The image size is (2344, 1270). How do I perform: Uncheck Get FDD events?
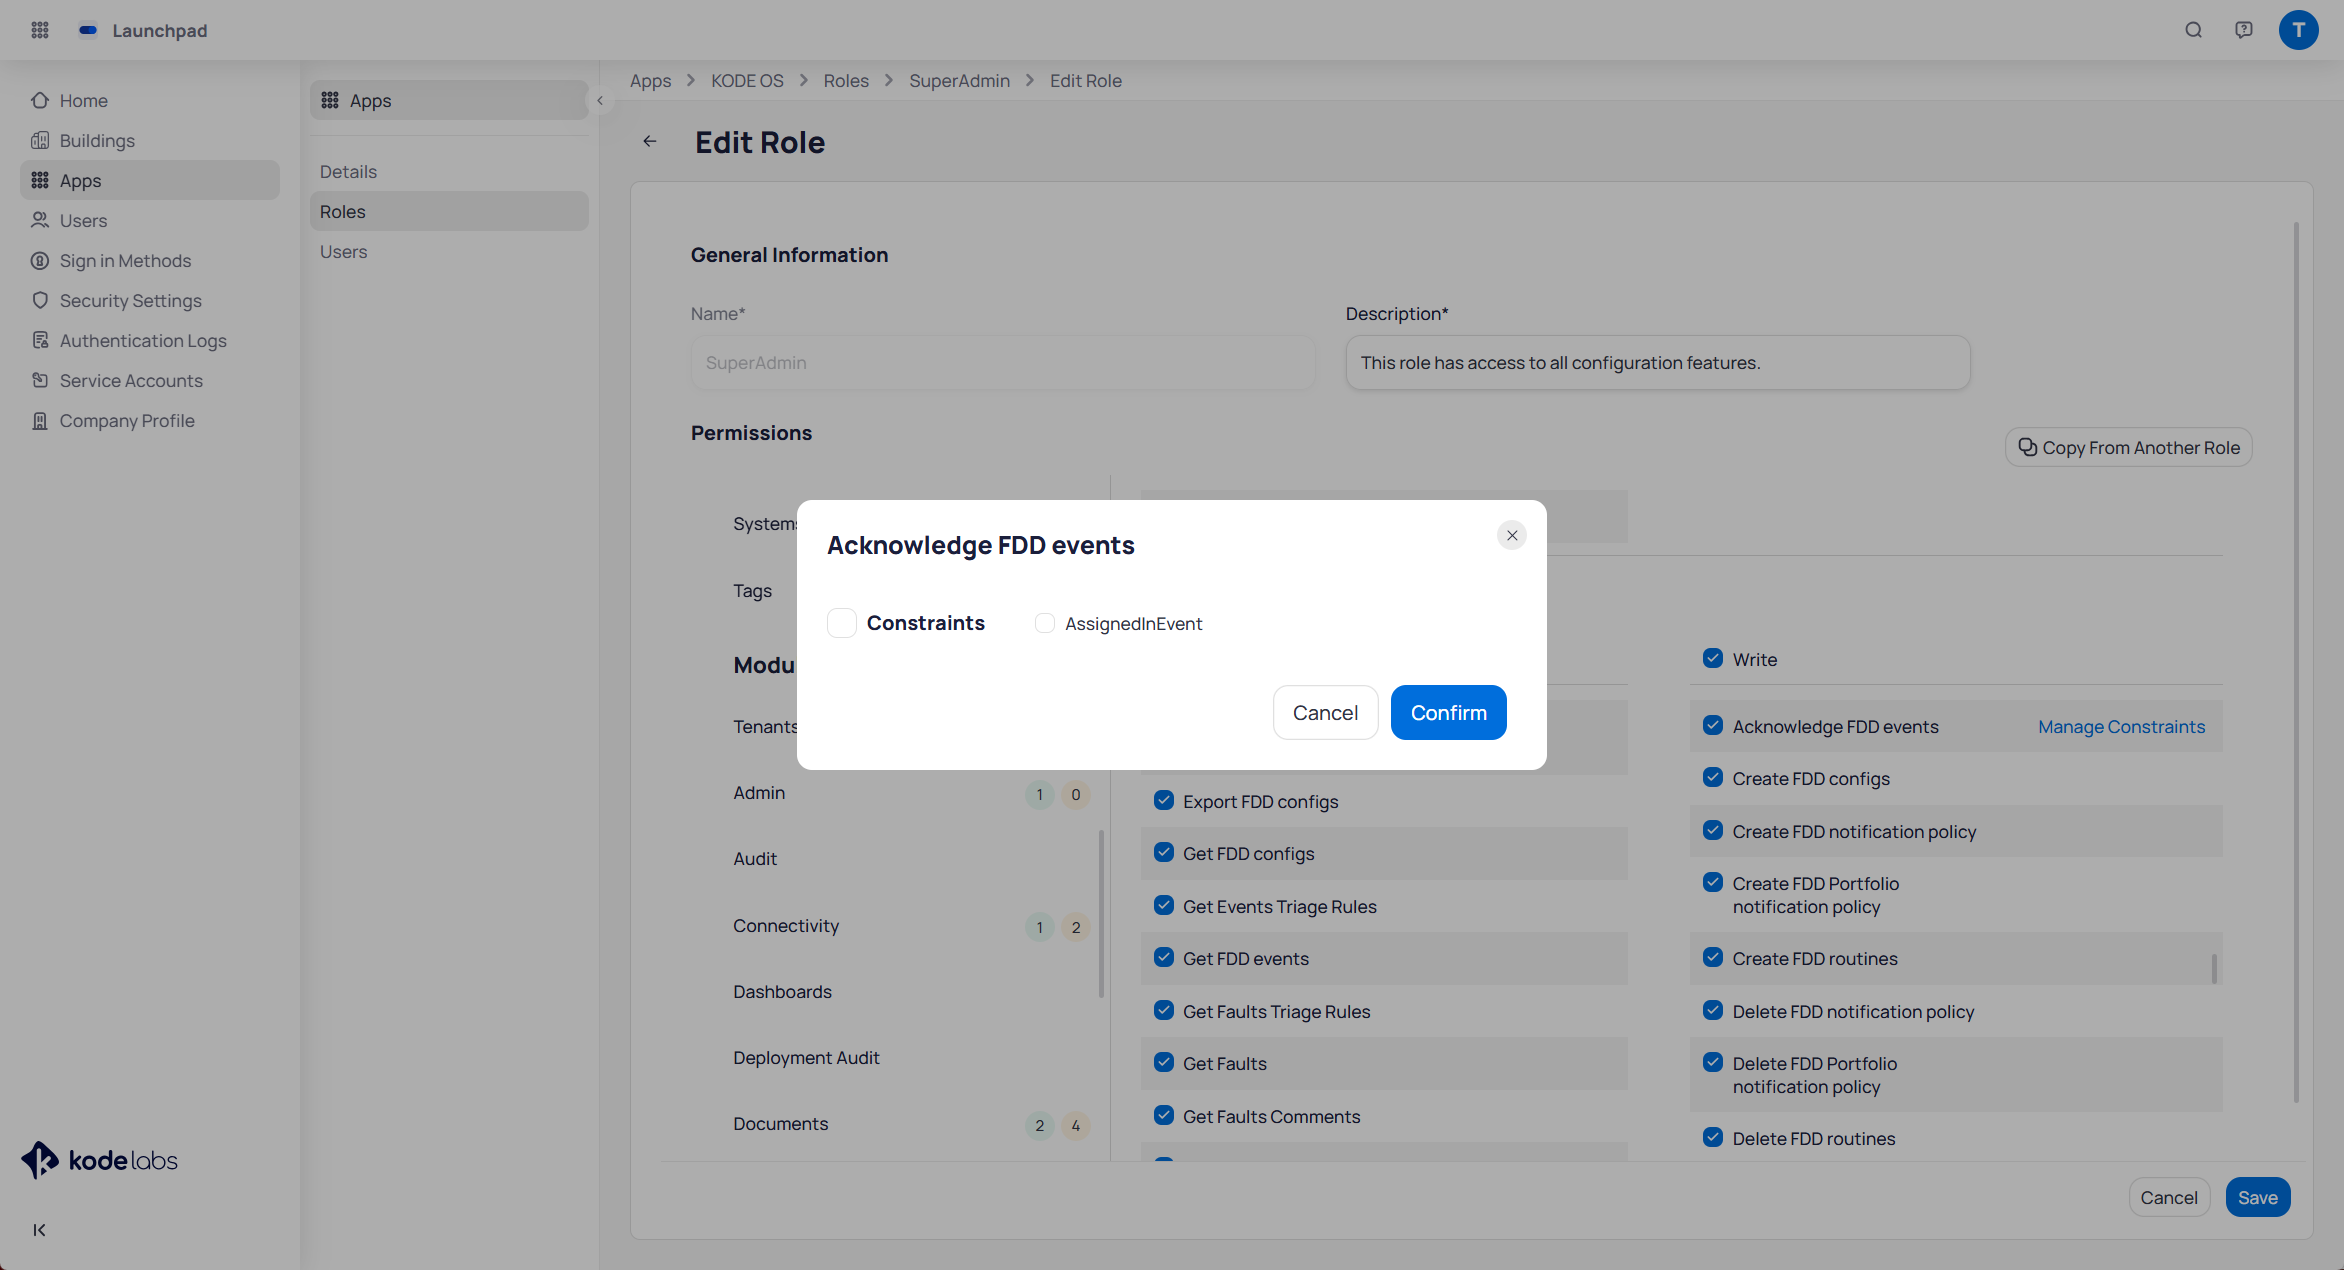click(x=1163, y=957)
